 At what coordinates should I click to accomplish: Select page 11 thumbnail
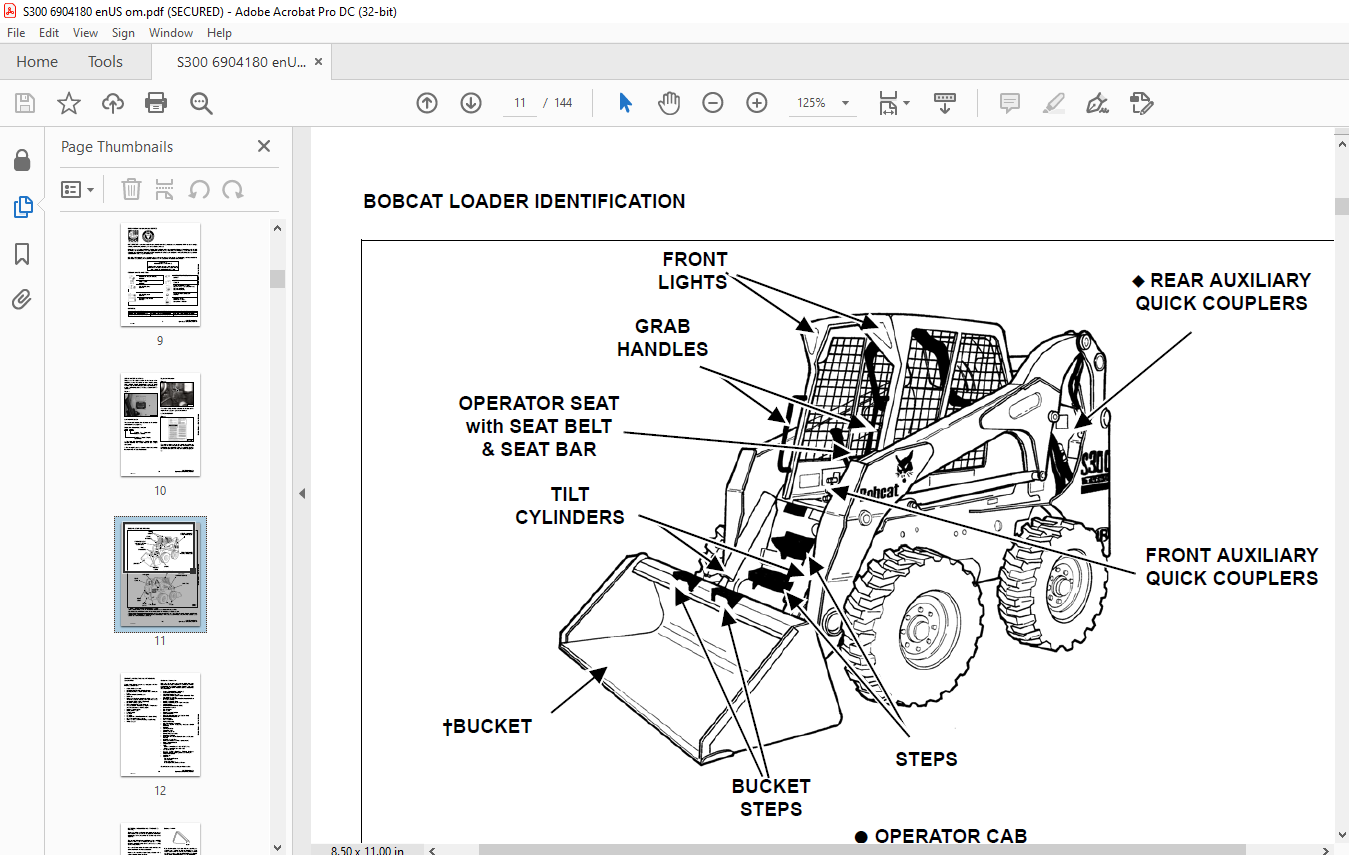[160, 574]
